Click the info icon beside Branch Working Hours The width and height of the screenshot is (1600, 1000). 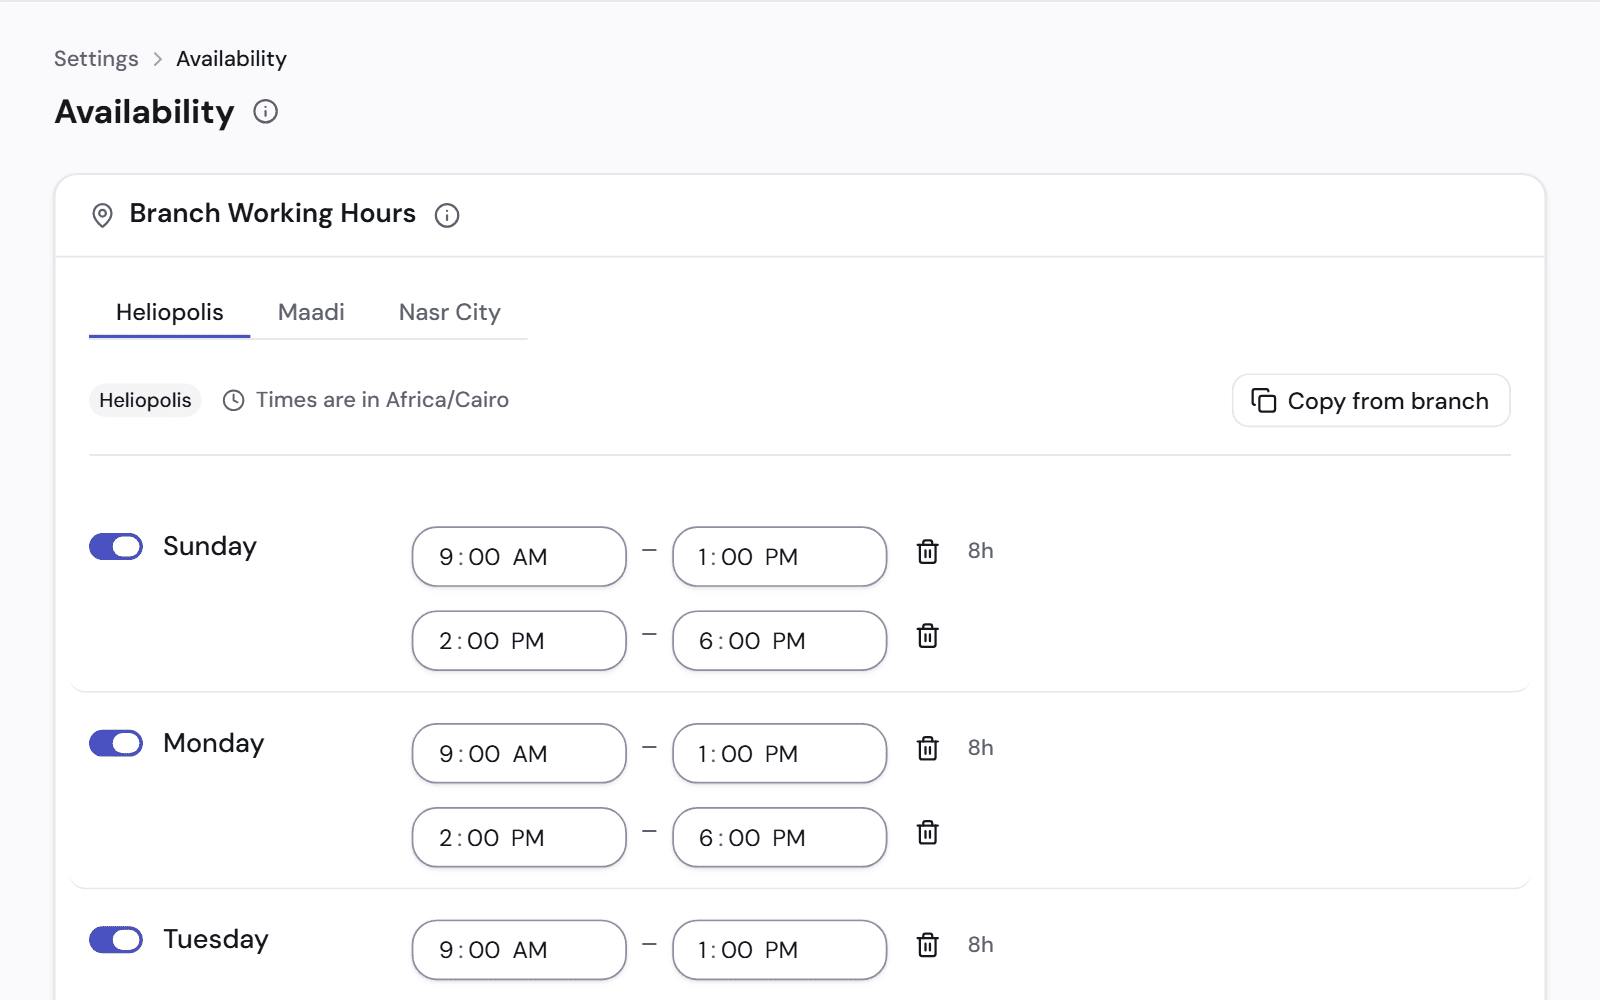(447, 215)
